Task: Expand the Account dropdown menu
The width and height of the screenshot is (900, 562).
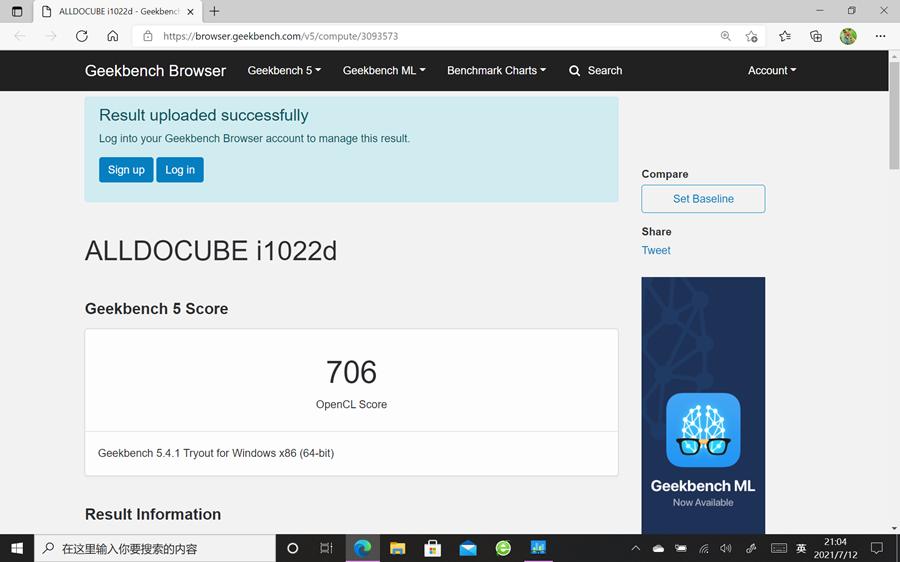Action: coord(771,71)
